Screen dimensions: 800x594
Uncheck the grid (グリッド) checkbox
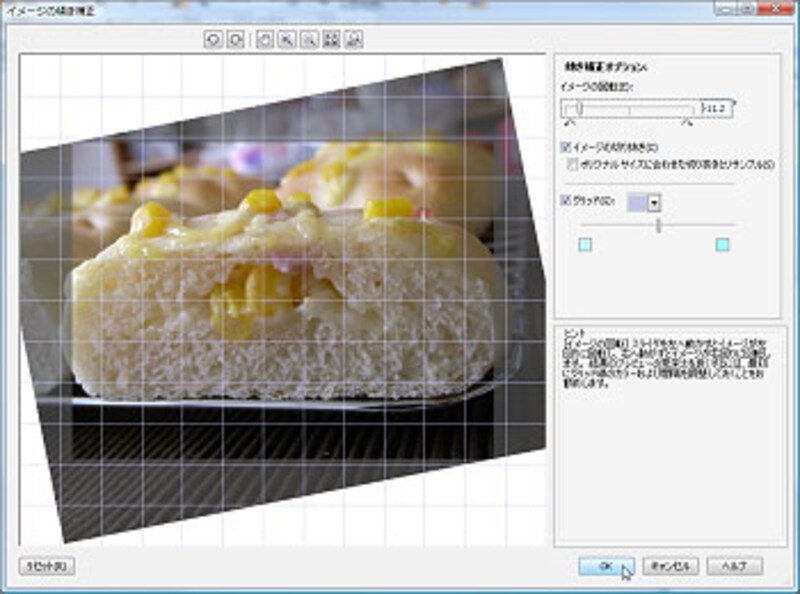566,202
